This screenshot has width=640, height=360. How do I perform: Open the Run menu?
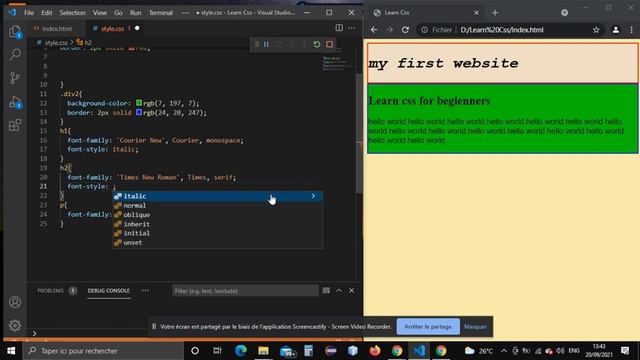[136, 13]
